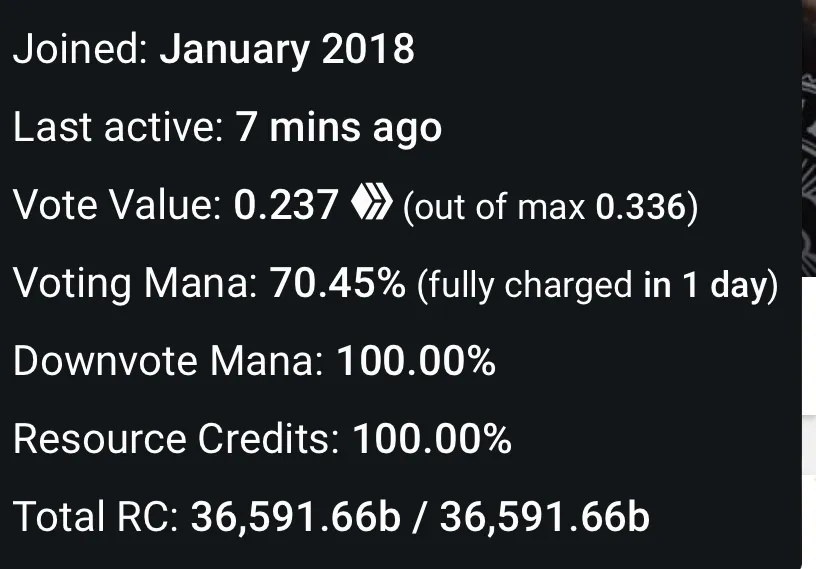
Task: Click the "Joined:" label
Action: [79, 50]
